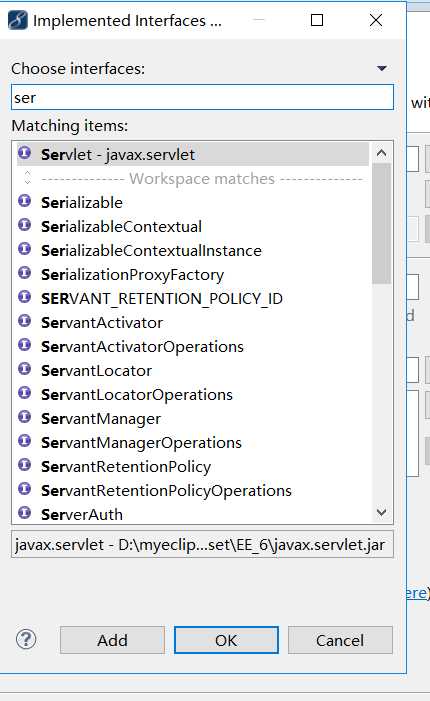The height and width of the screenshot is (701, 430).
Task: Click the matching items scrollbar thumb
Action: [x=381, y=223]
